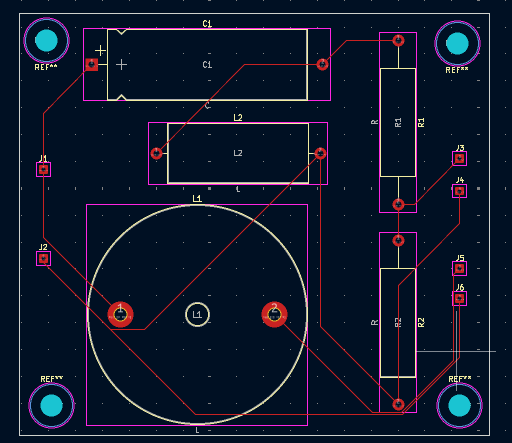Select the lower pad of resistor R1

click(398, 204)
